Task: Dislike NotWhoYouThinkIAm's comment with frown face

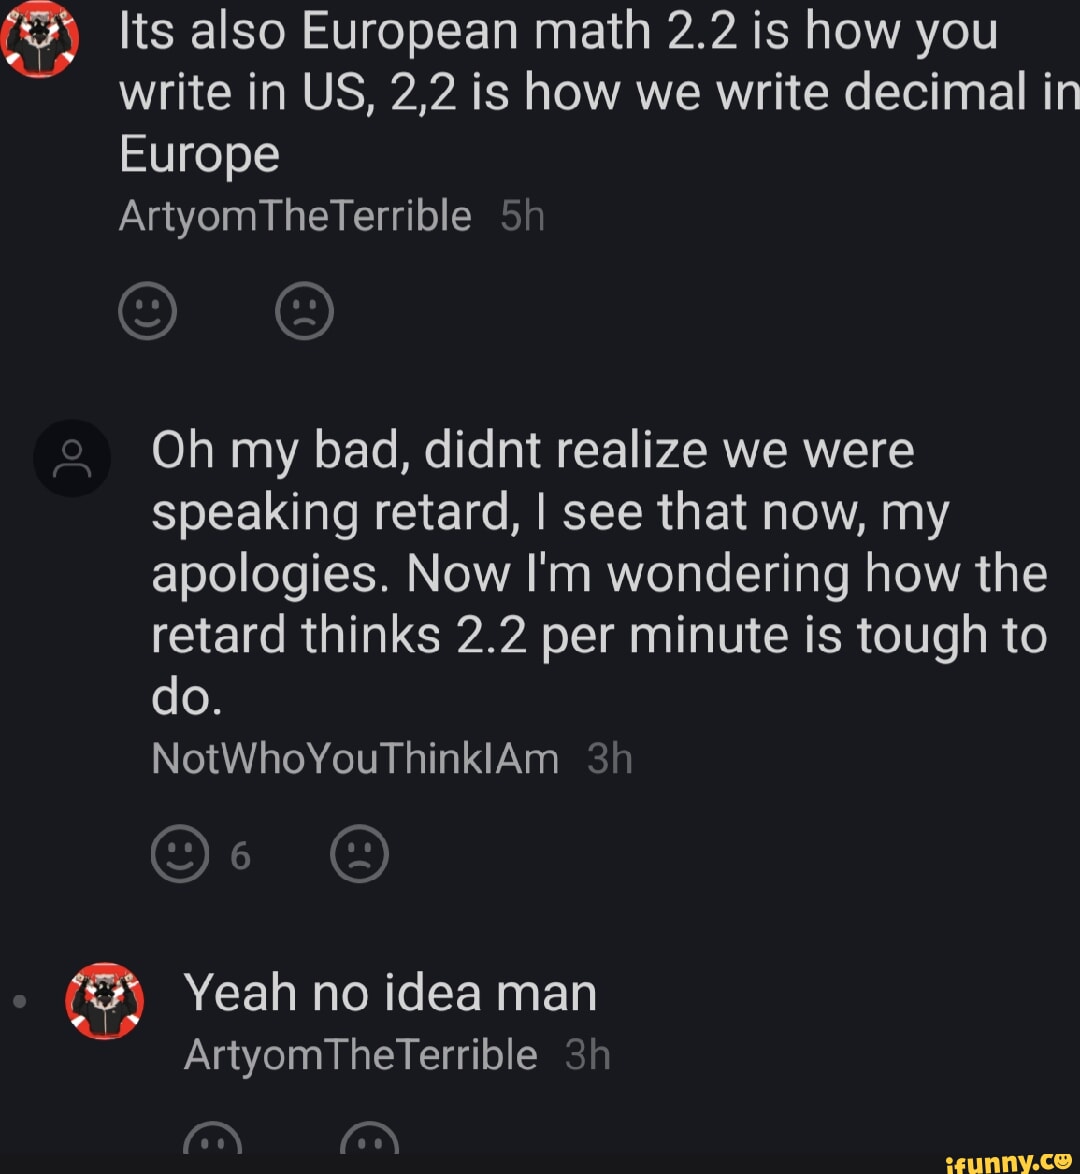Action: pyautogui.click(x=359, y=853)
